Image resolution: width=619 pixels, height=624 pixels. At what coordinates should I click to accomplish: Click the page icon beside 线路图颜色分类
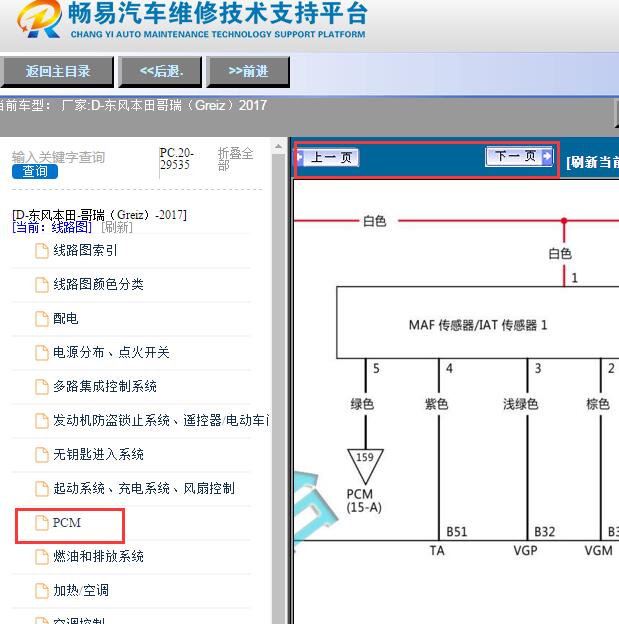[42, 285]
